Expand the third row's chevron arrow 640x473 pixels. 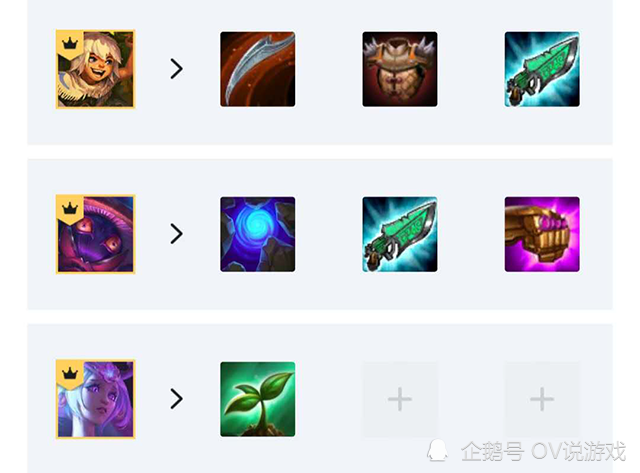click(x=176, y=399)
